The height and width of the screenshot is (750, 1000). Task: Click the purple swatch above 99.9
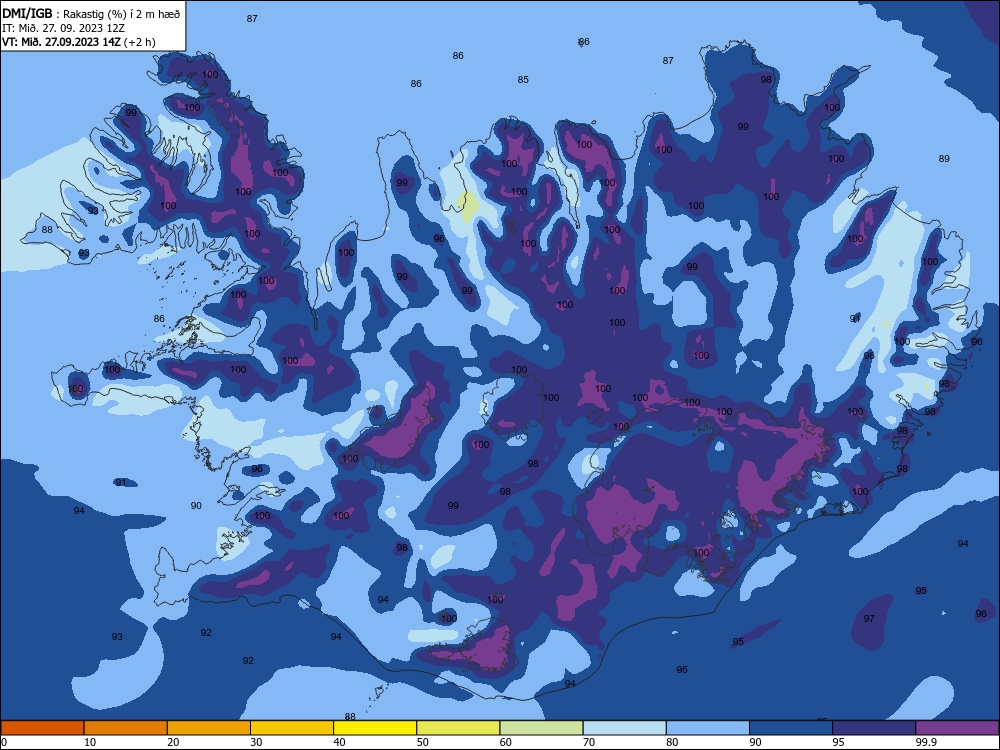957,728
